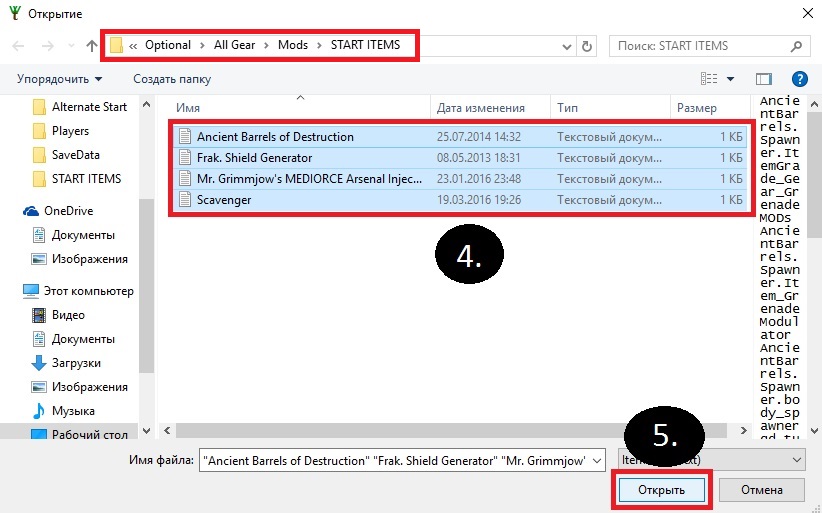Select the Scavenger text file
The width and height of the screenshot is (822, 513).
(223, 200)
